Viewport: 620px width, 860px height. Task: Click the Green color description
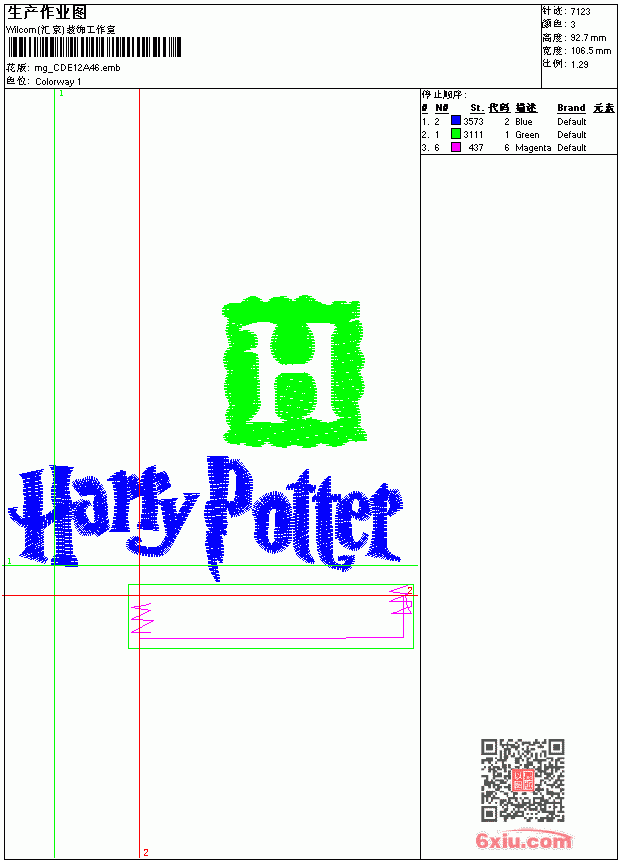(x=527, y=134)
